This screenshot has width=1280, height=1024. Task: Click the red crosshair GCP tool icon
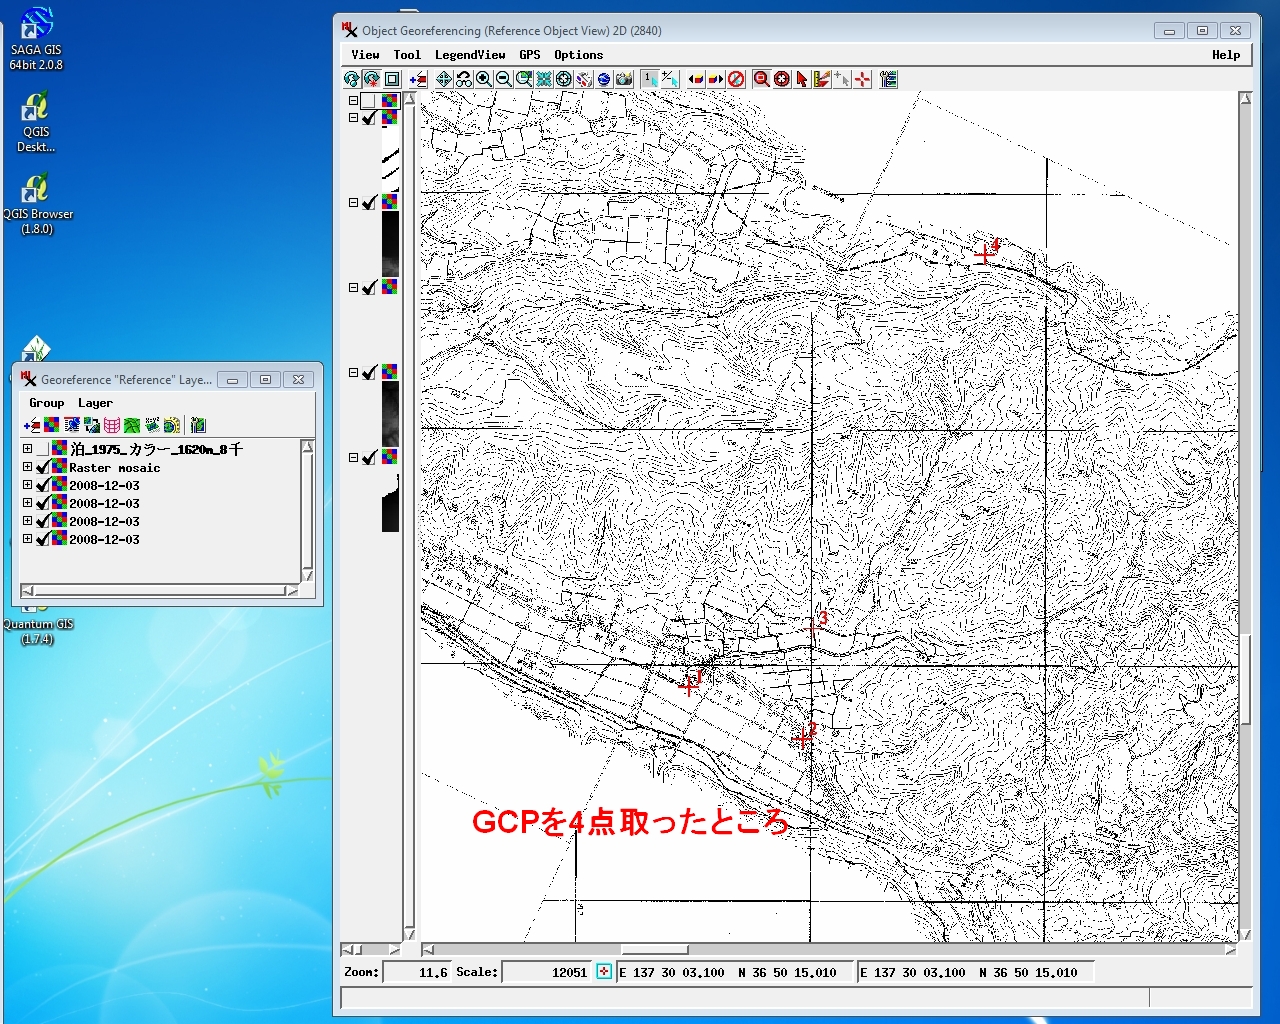[862, 79]
